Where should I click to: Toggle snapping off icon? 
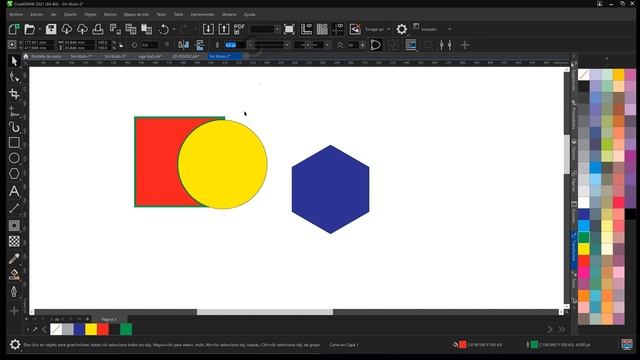tap(355, 29)
